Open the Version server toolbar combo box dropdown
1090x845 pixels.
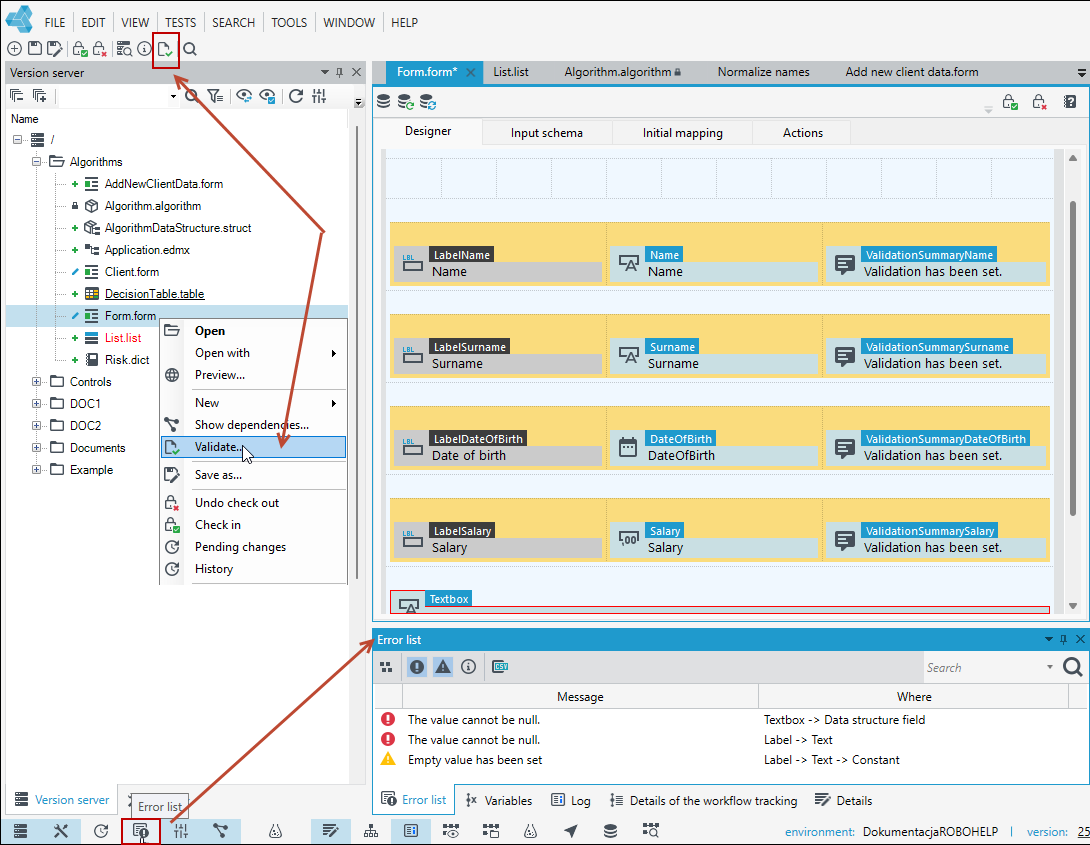(x=173, y=97)
